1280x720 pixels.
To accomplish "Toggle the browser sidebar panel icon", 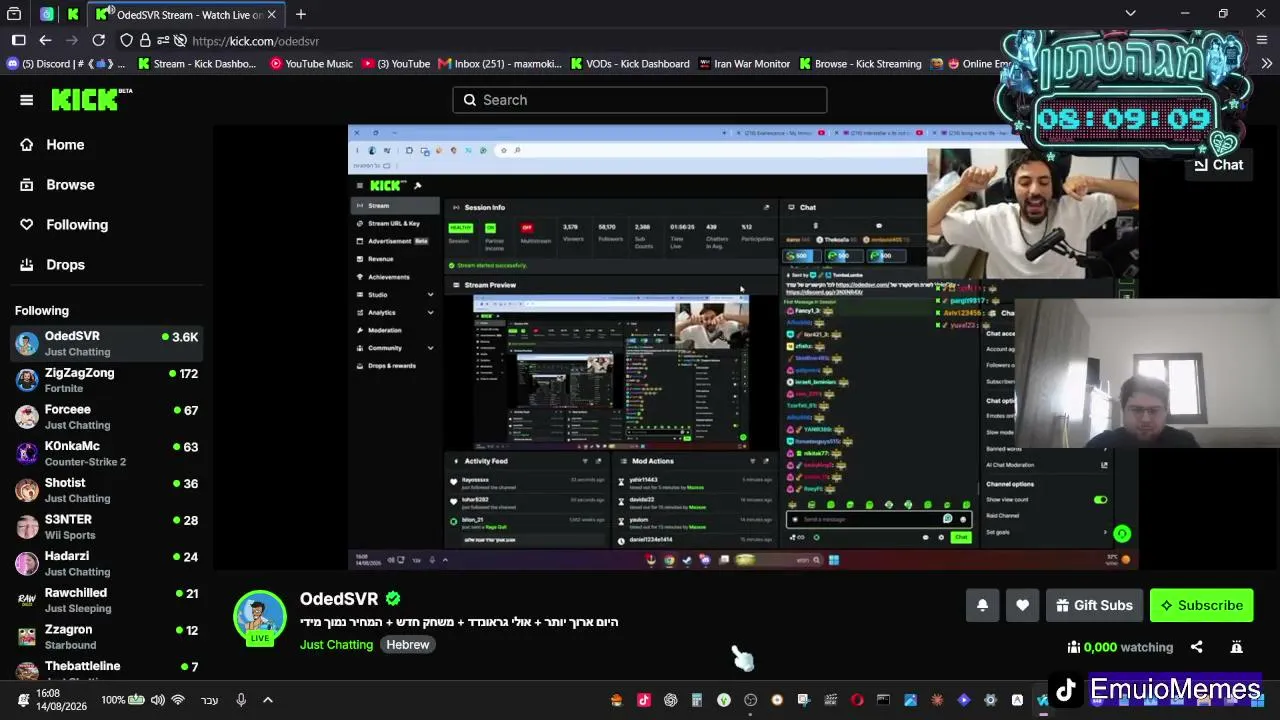I will [18, 40].
